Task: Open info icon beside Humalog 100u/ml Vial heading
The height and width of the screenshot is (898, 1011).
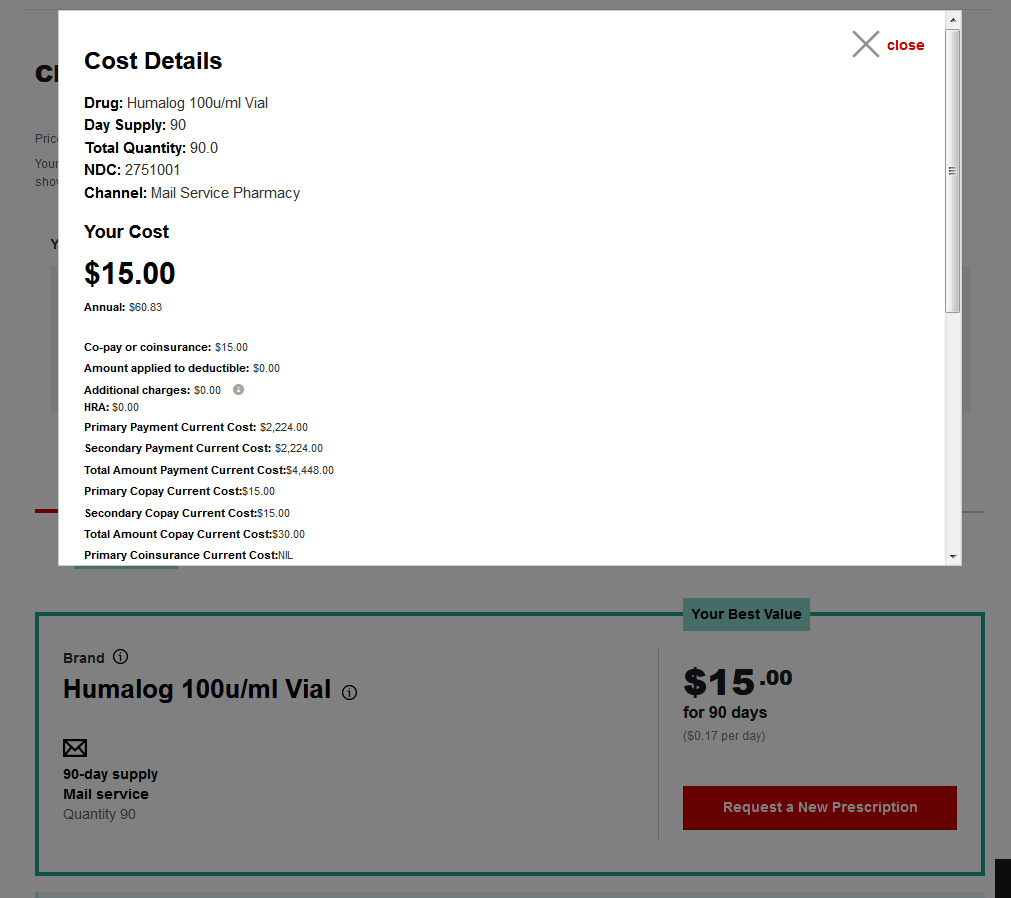Action: [349, 692]
